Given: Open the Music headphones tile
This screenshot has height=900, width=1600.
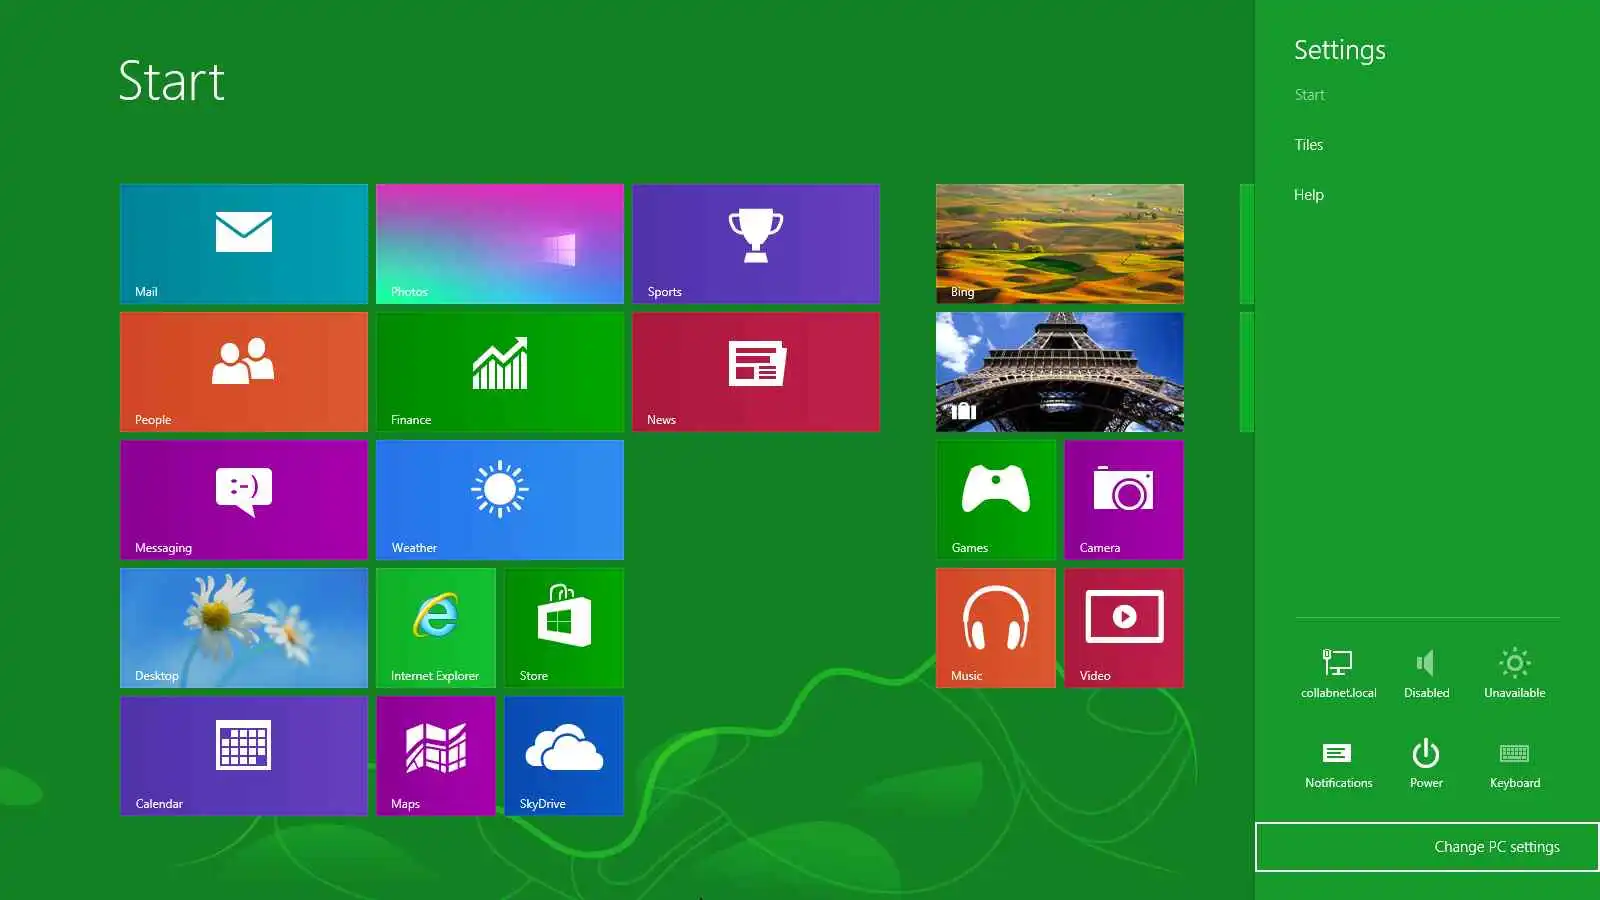Looking at the screenshot, I should [x=996, y=628].
